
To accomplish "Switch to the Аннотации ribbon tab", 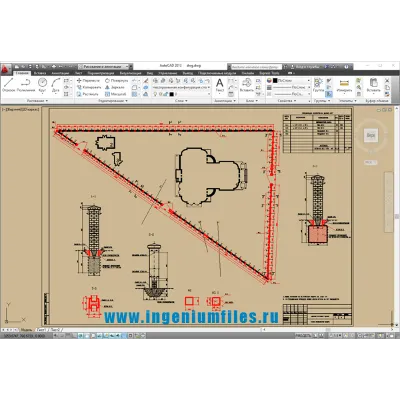I will 60,73.
